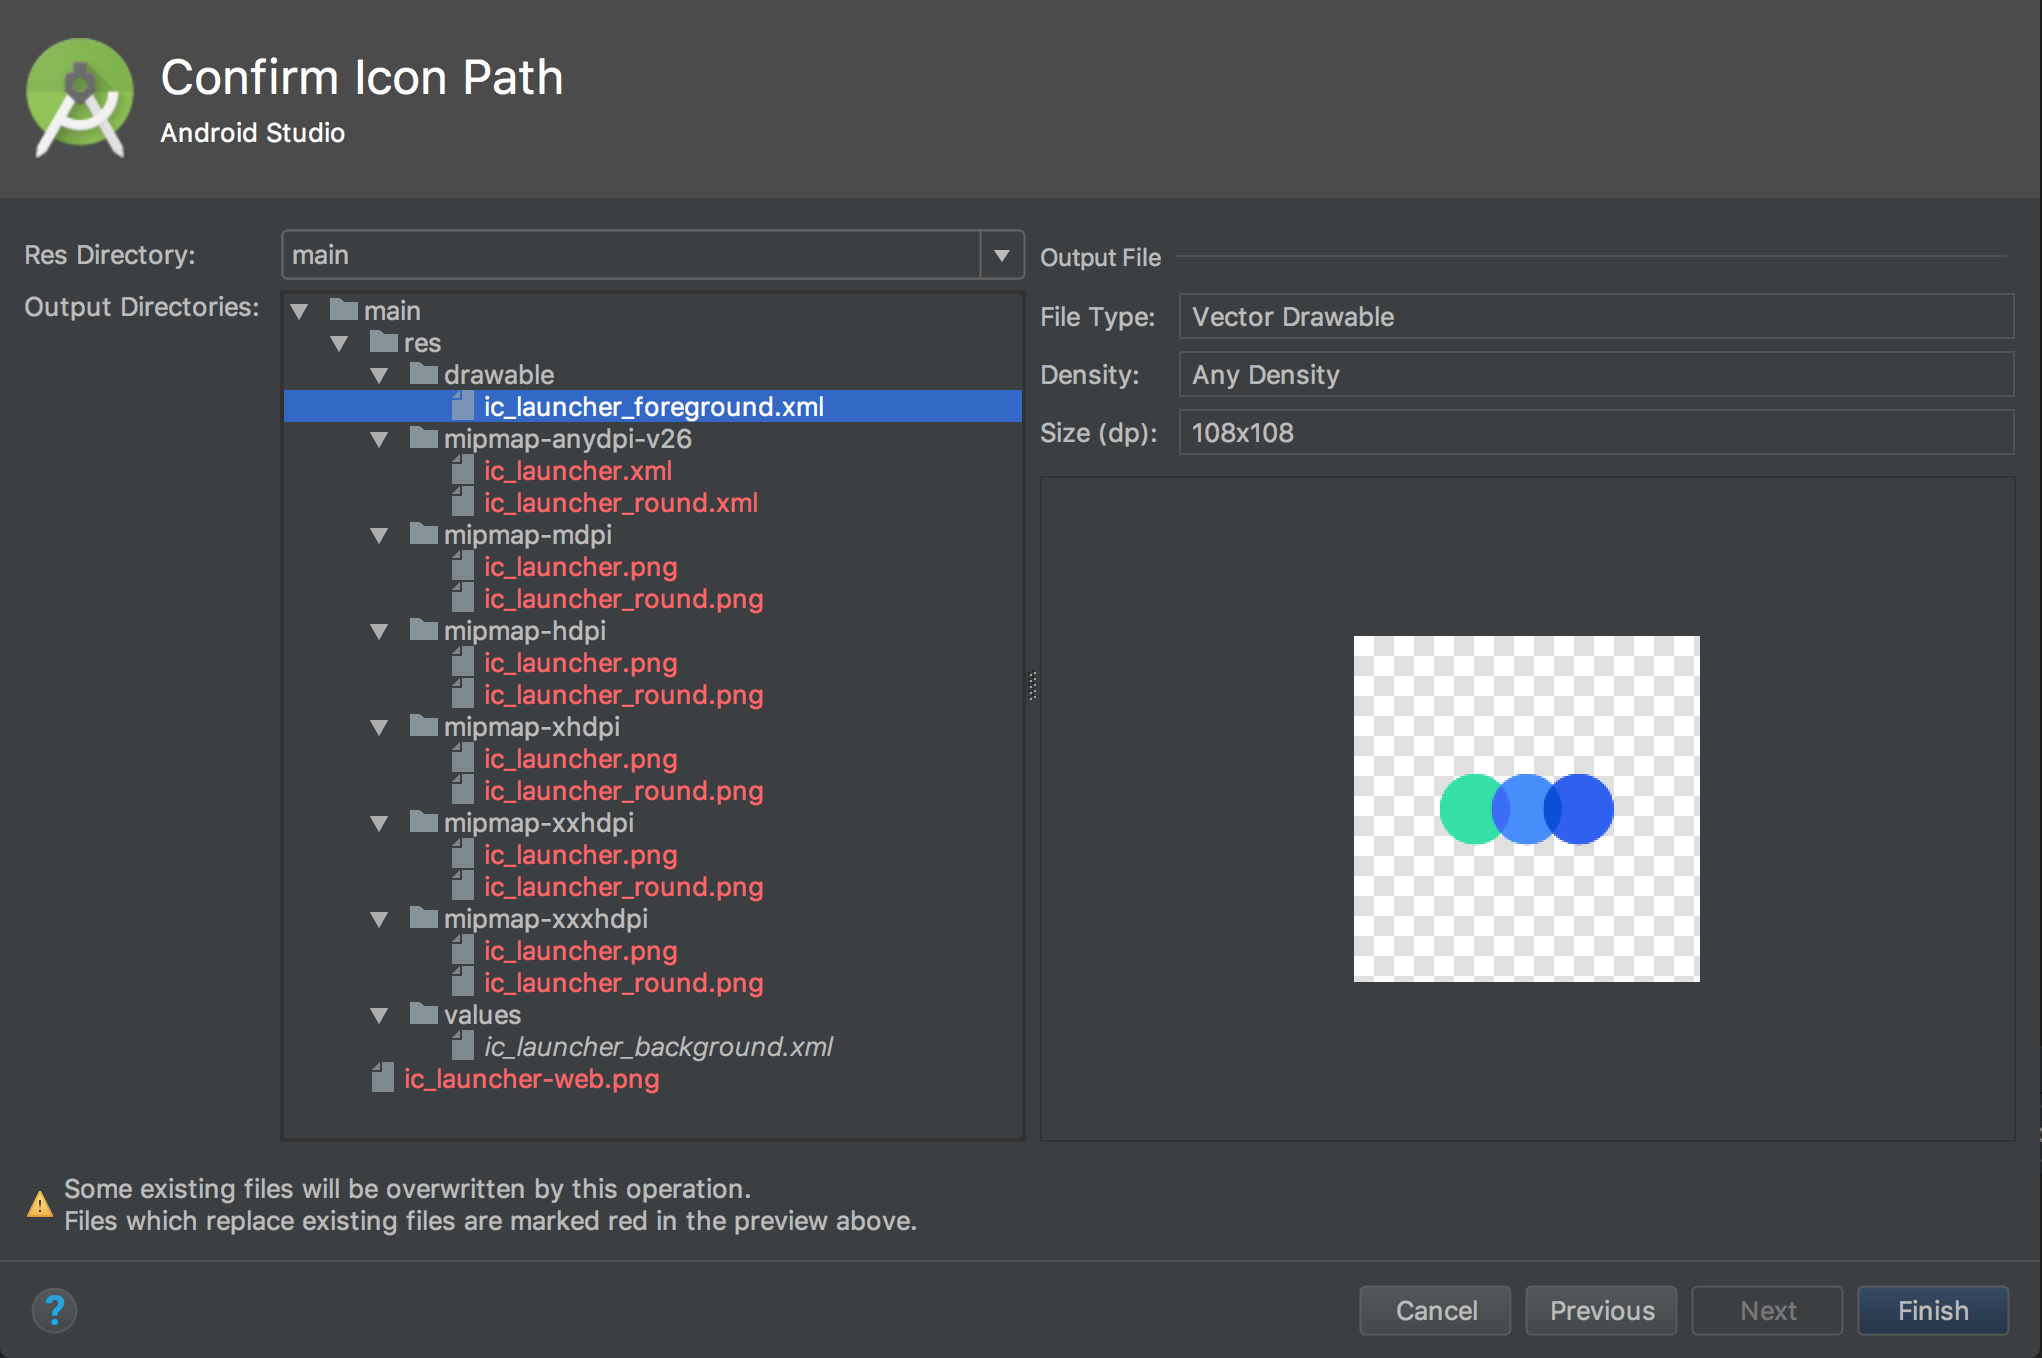The image size is (2042, 1358).
Task: Click the mipmap-xhdpi folder icon
Action: point(424,725)
